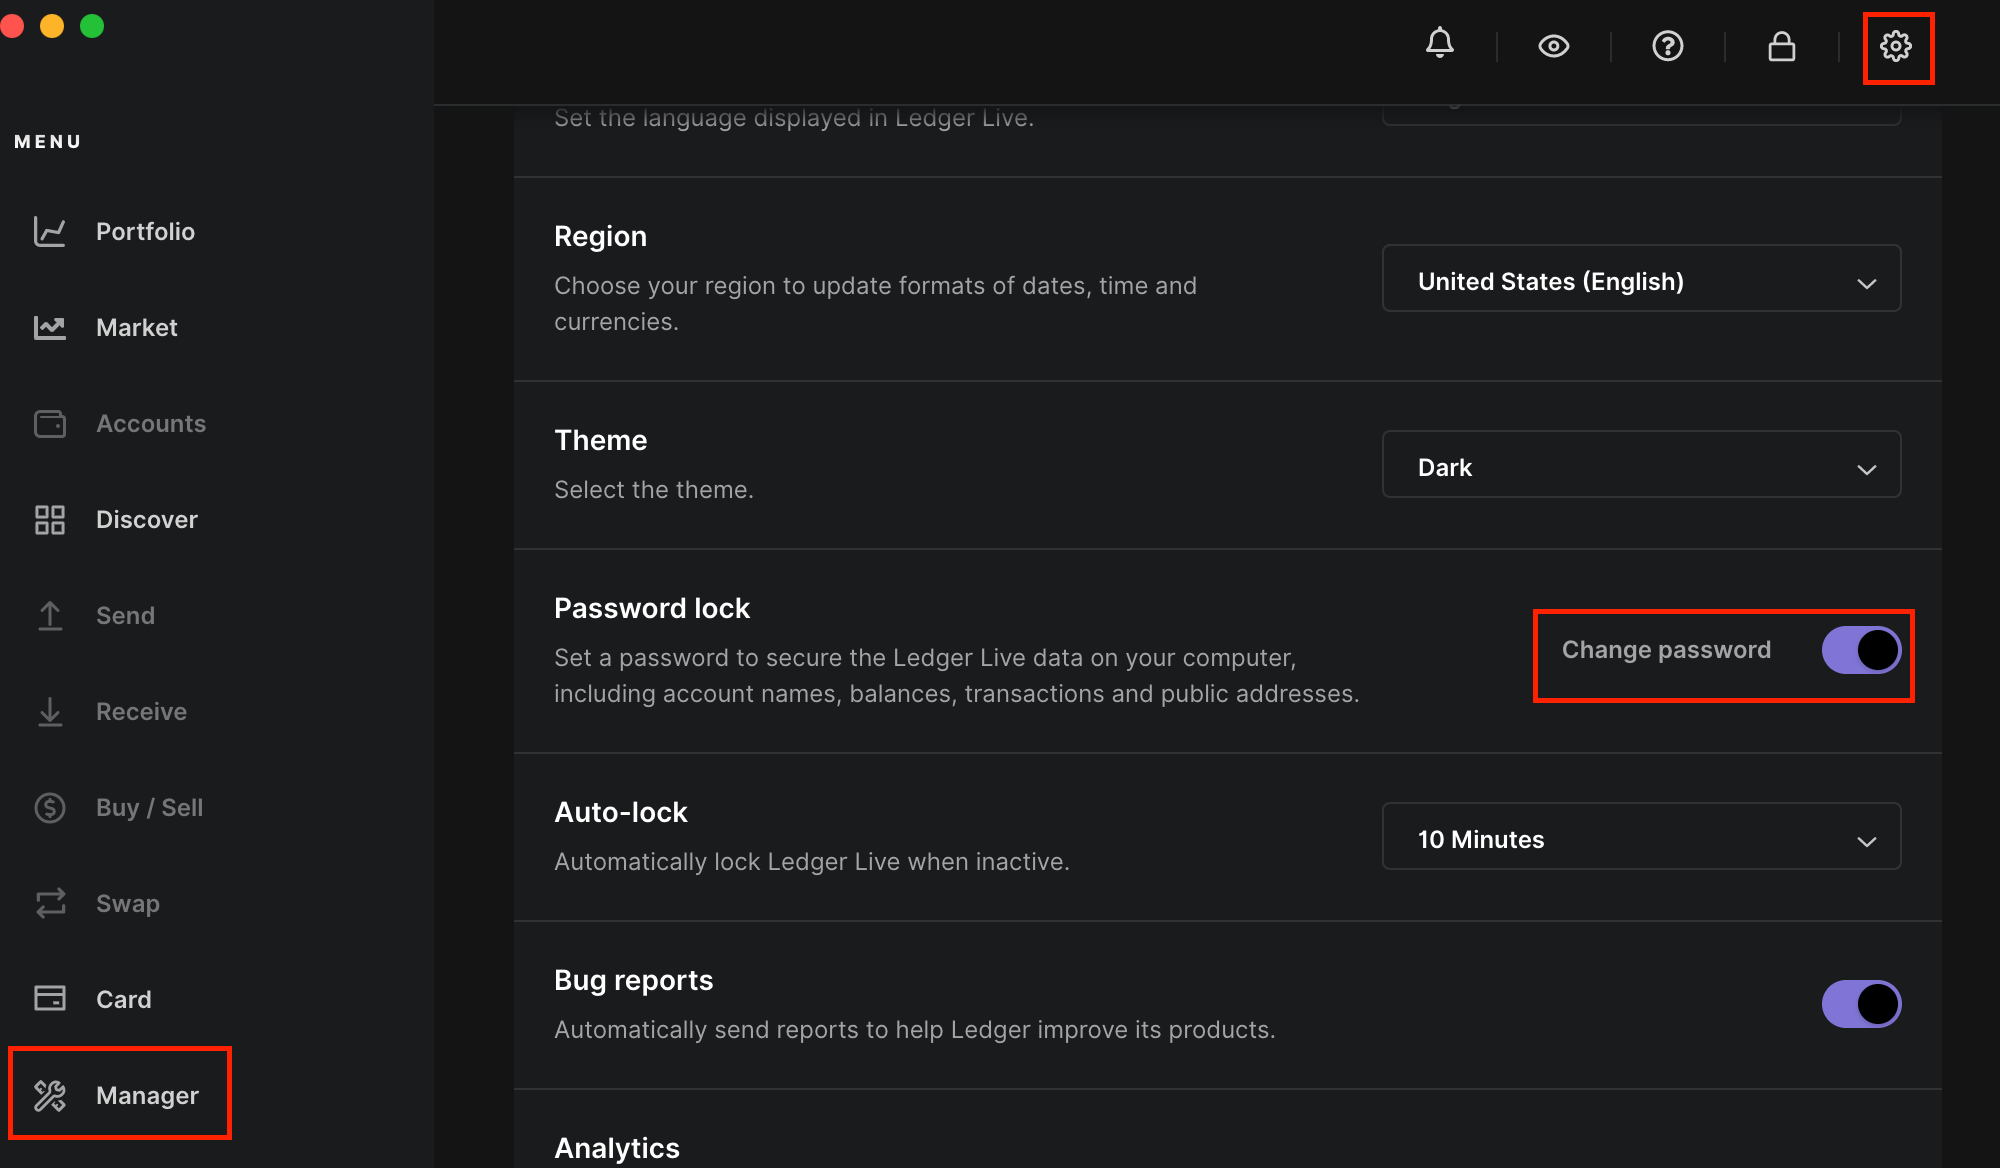
Task: Disable the Password lock toggle
Action: [1860, 650]
